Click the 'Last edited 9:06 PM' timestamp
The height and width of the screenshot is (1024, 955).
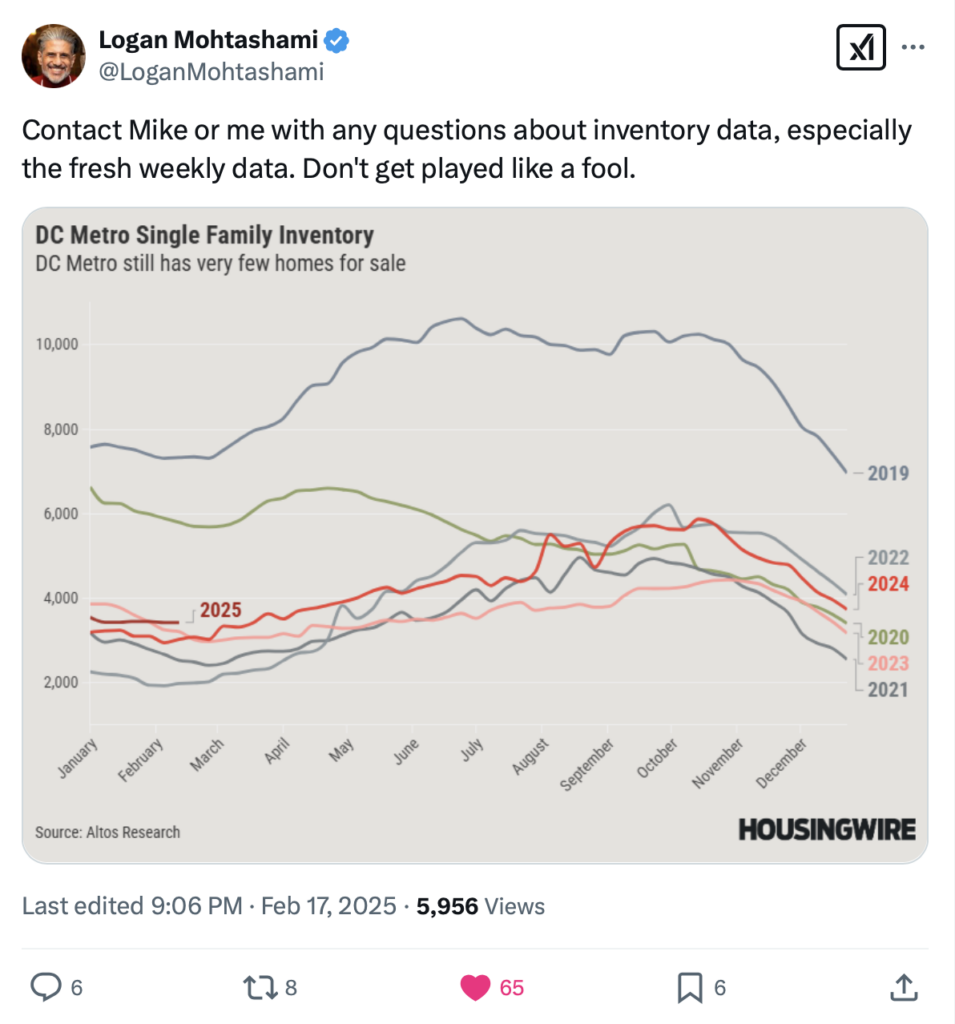[132, 906]
